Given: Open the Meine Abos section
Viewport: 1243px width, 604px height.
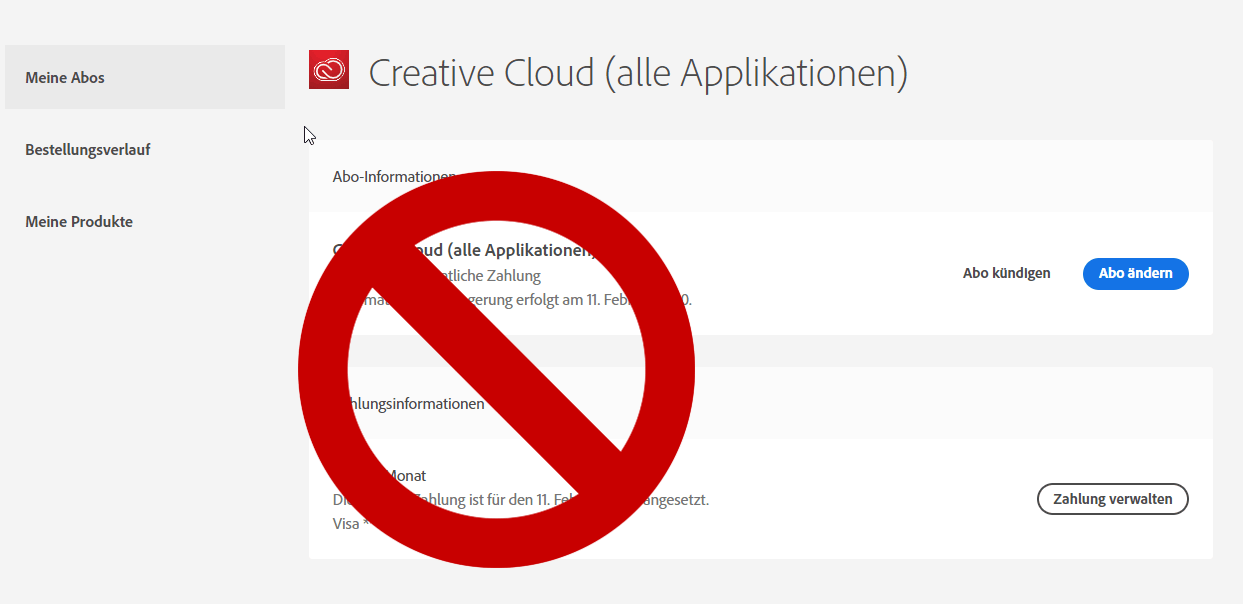Looking at the screenshot, I should click(x=65, y=77).
